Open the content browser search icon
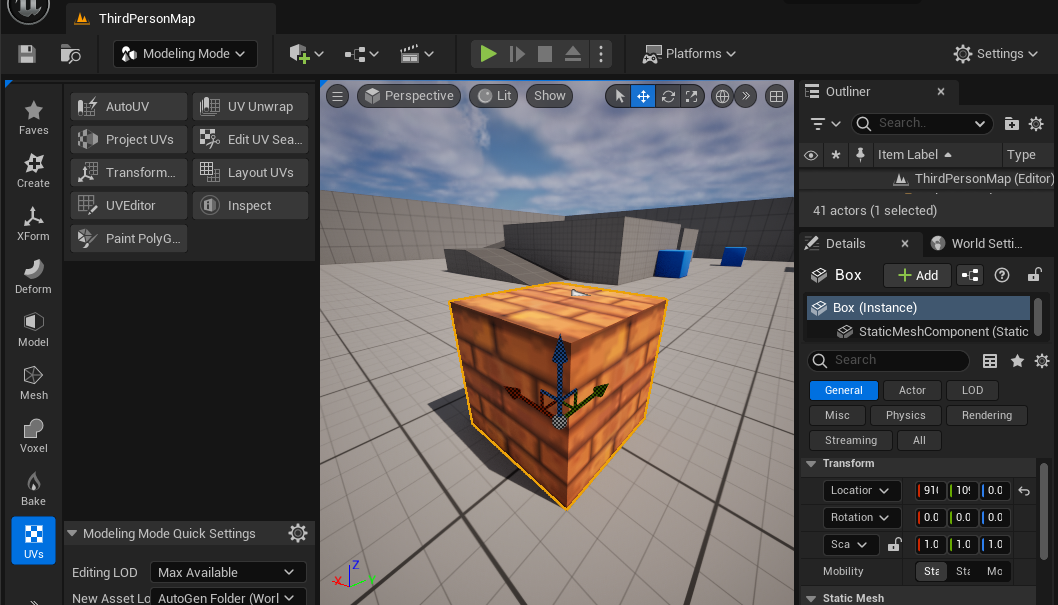1058x605 pixels. [x=70, y=54]
